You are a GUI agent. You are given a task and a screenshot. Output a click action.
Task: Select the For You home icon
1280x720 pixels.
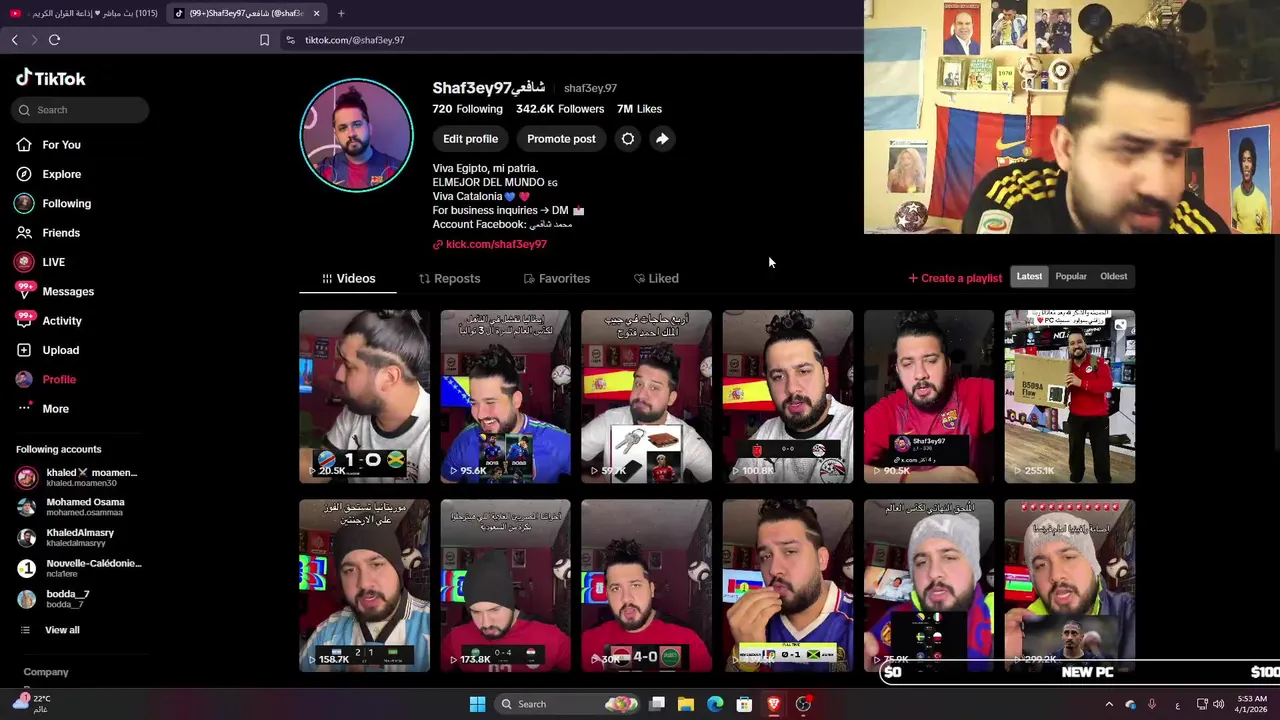pyautogui.click(x=24, y=145)
